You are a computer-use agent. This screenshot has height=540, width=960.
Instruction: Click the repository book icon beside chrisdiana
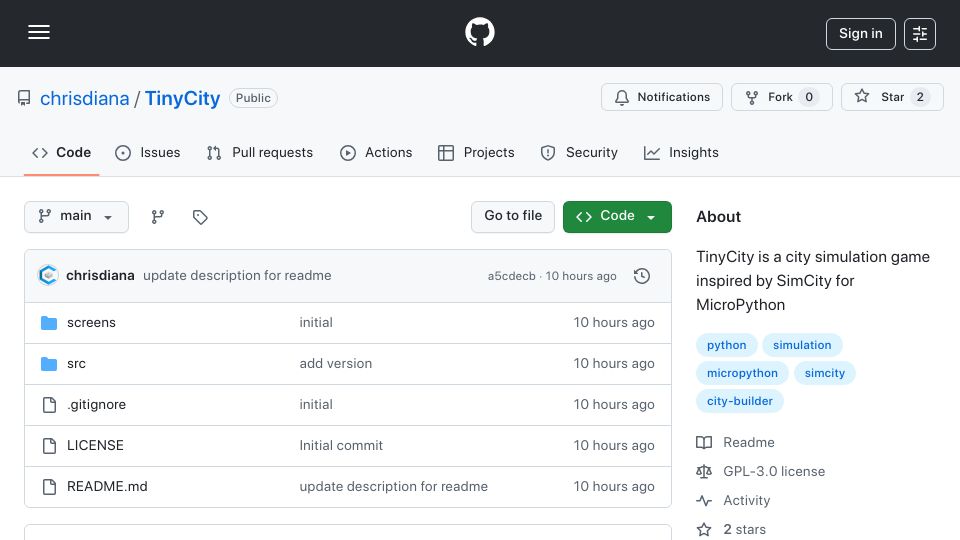click(24, 98)
